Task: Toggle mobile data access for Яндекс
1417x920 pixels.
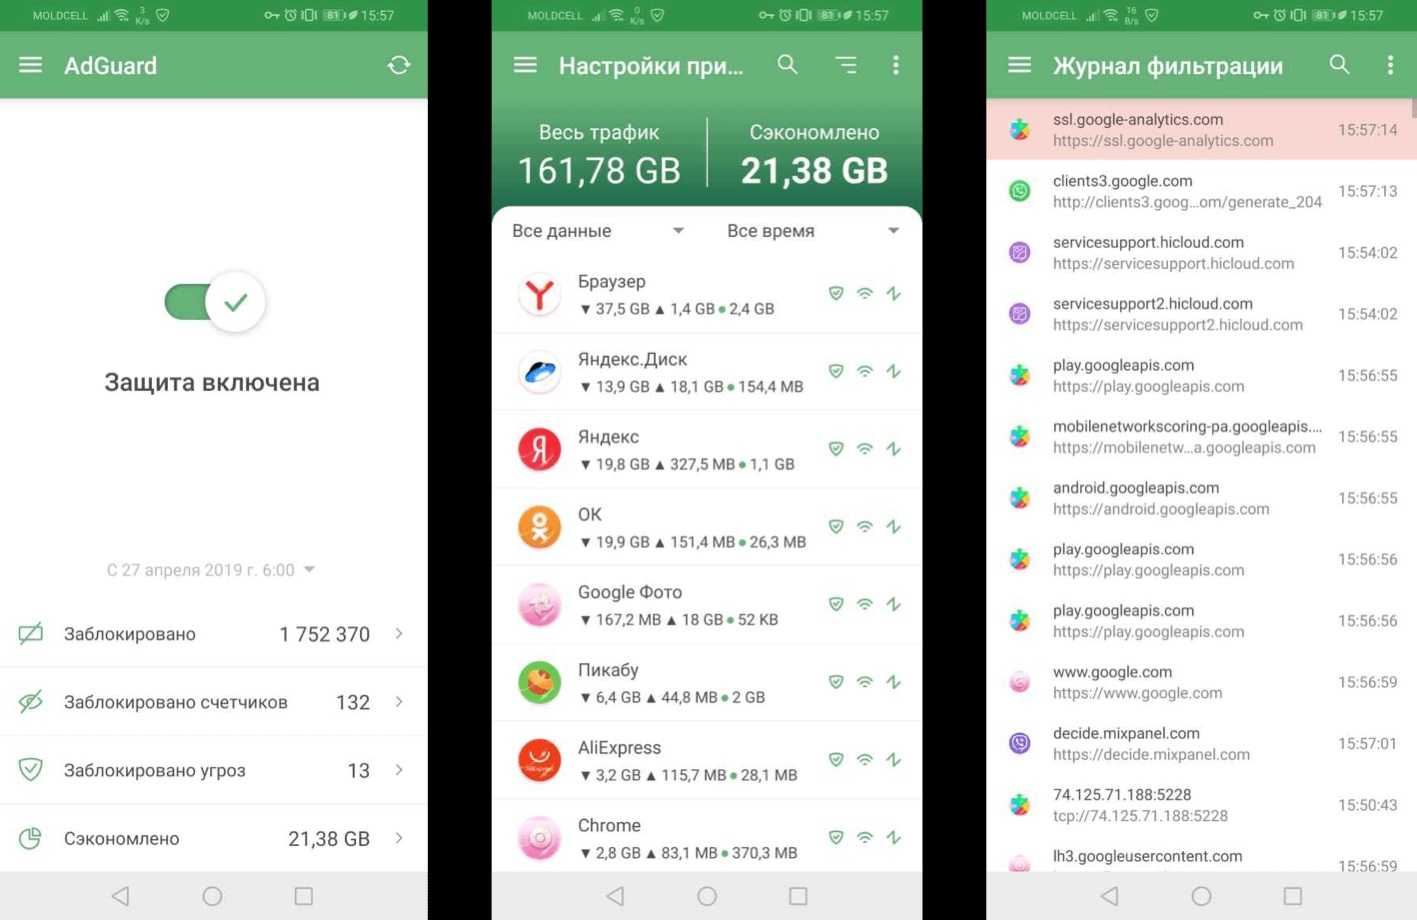Action: (x=894, y=449)
